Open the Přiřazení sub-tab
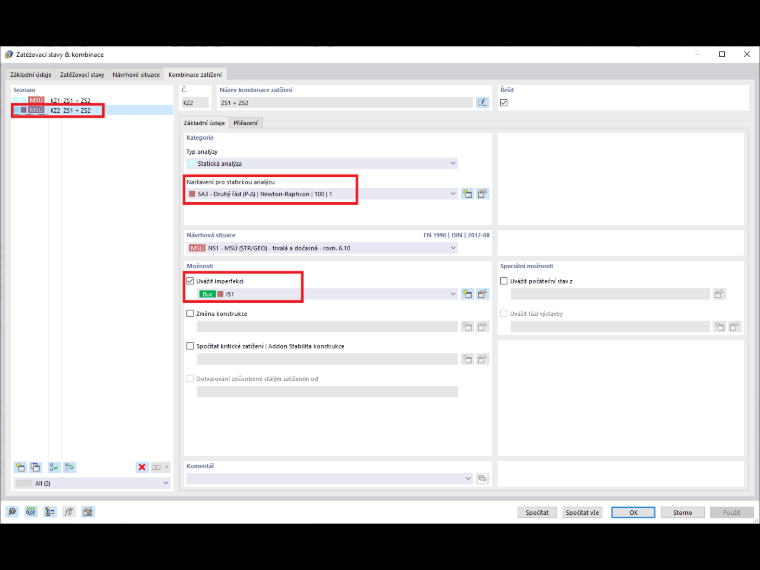 (x=245, y=123)
